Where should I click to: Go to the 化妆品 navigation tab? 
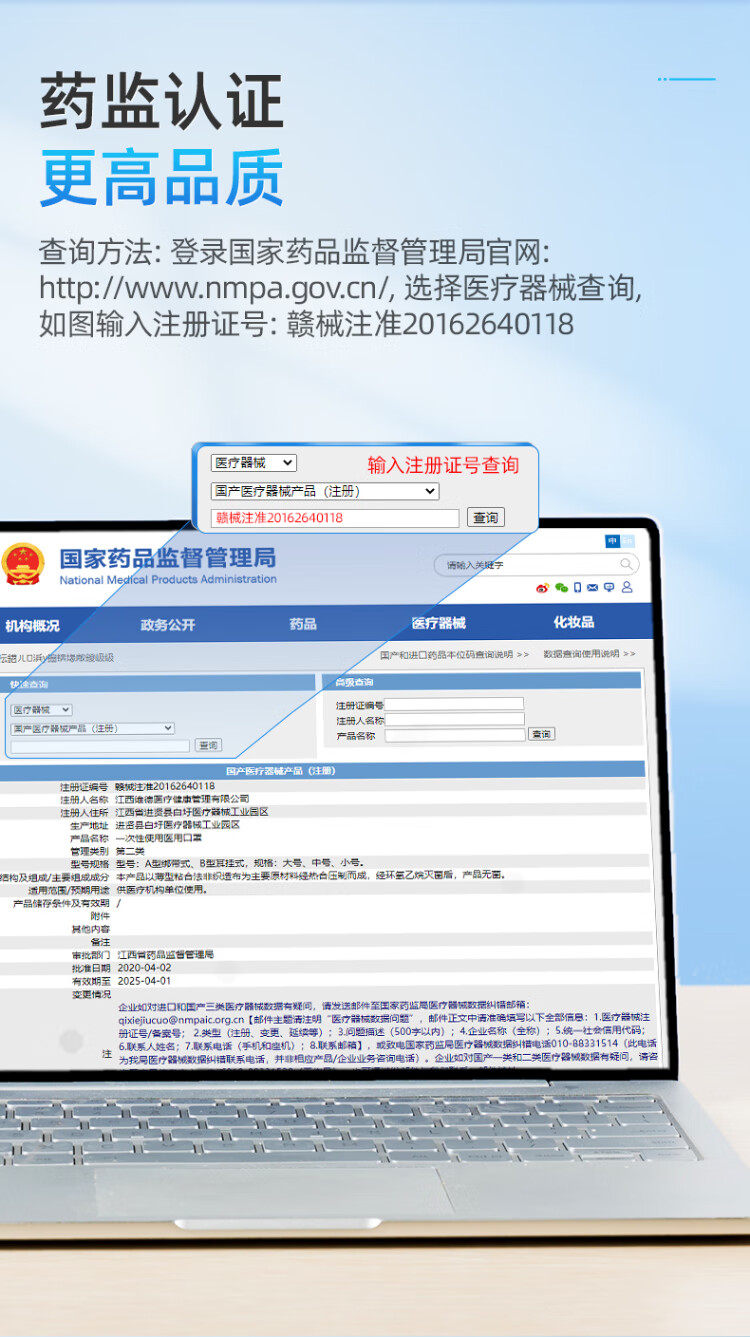pyautogui.click(x=573, y=622)
